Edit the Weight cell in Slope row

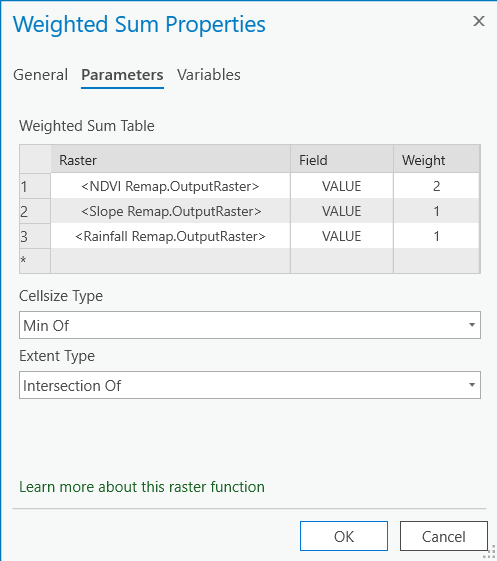(x=437, y=211)
